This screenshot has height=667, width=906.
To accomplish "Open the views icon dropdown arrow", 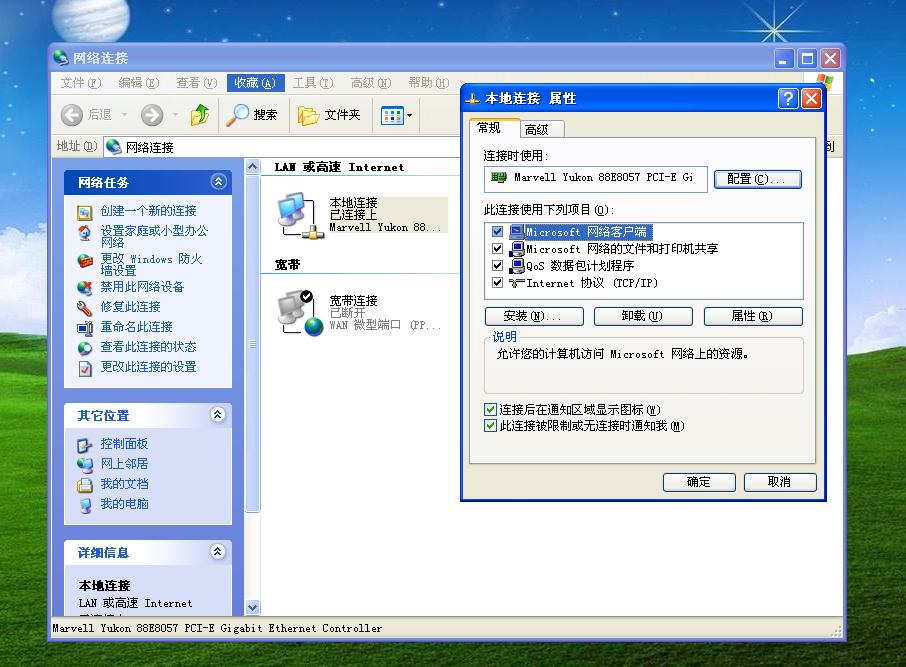I will pos(408,115).
